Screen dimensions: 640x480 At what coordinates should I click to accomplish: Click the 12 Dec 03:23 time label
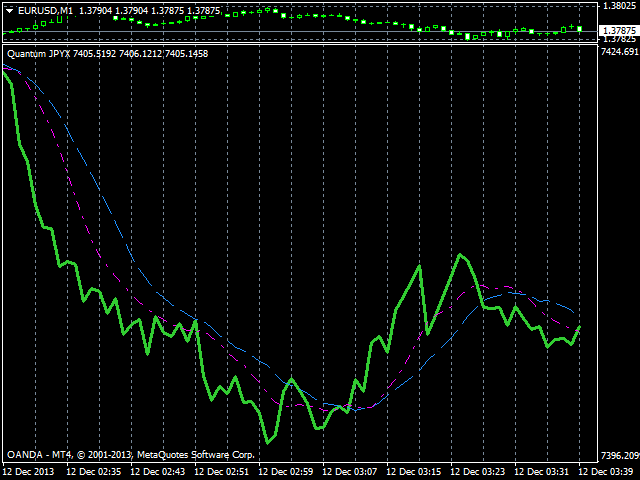[x=480, y=471]
